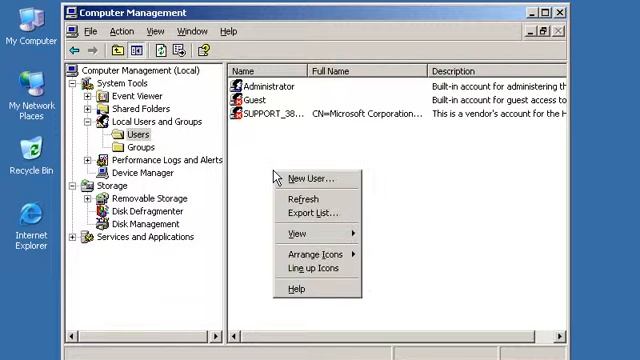Screen dimensions: 640x360
Task: Click the Device Manager icon
Action: click(x=102, y=173)
